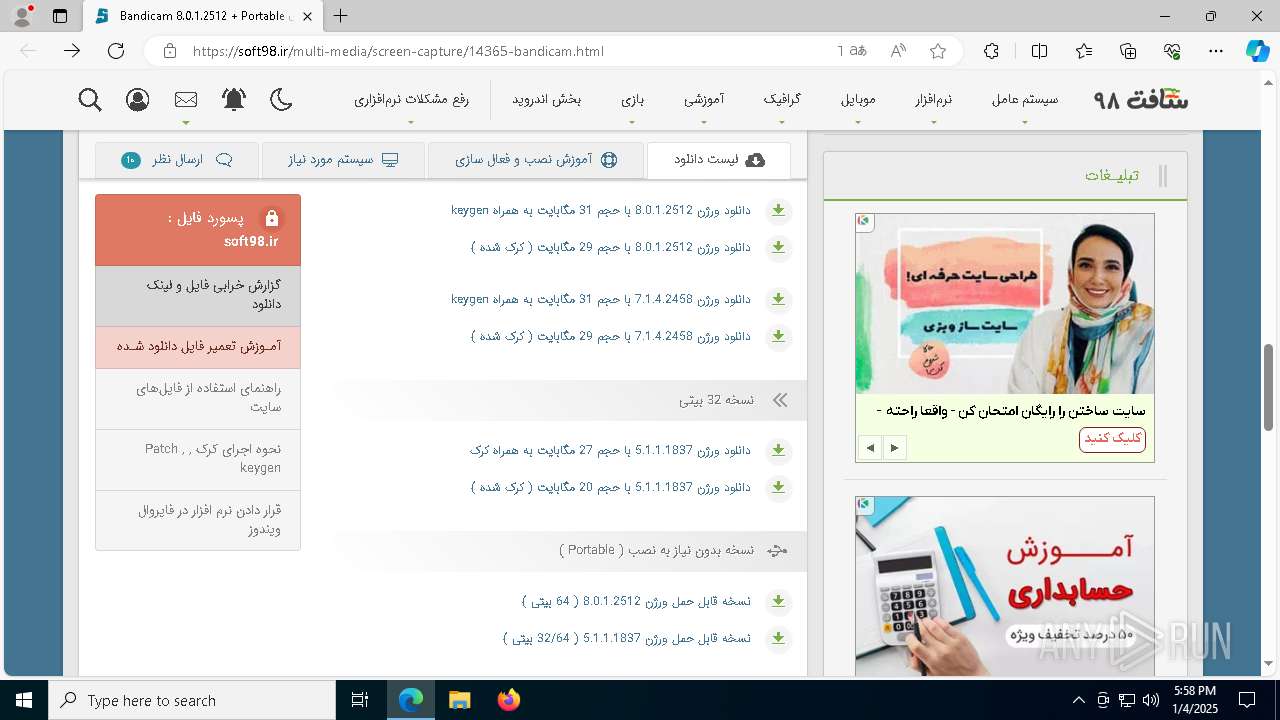The image size is (1280, 720).
Task: Select the لیست دانلود tab
Action: point(719,160)
